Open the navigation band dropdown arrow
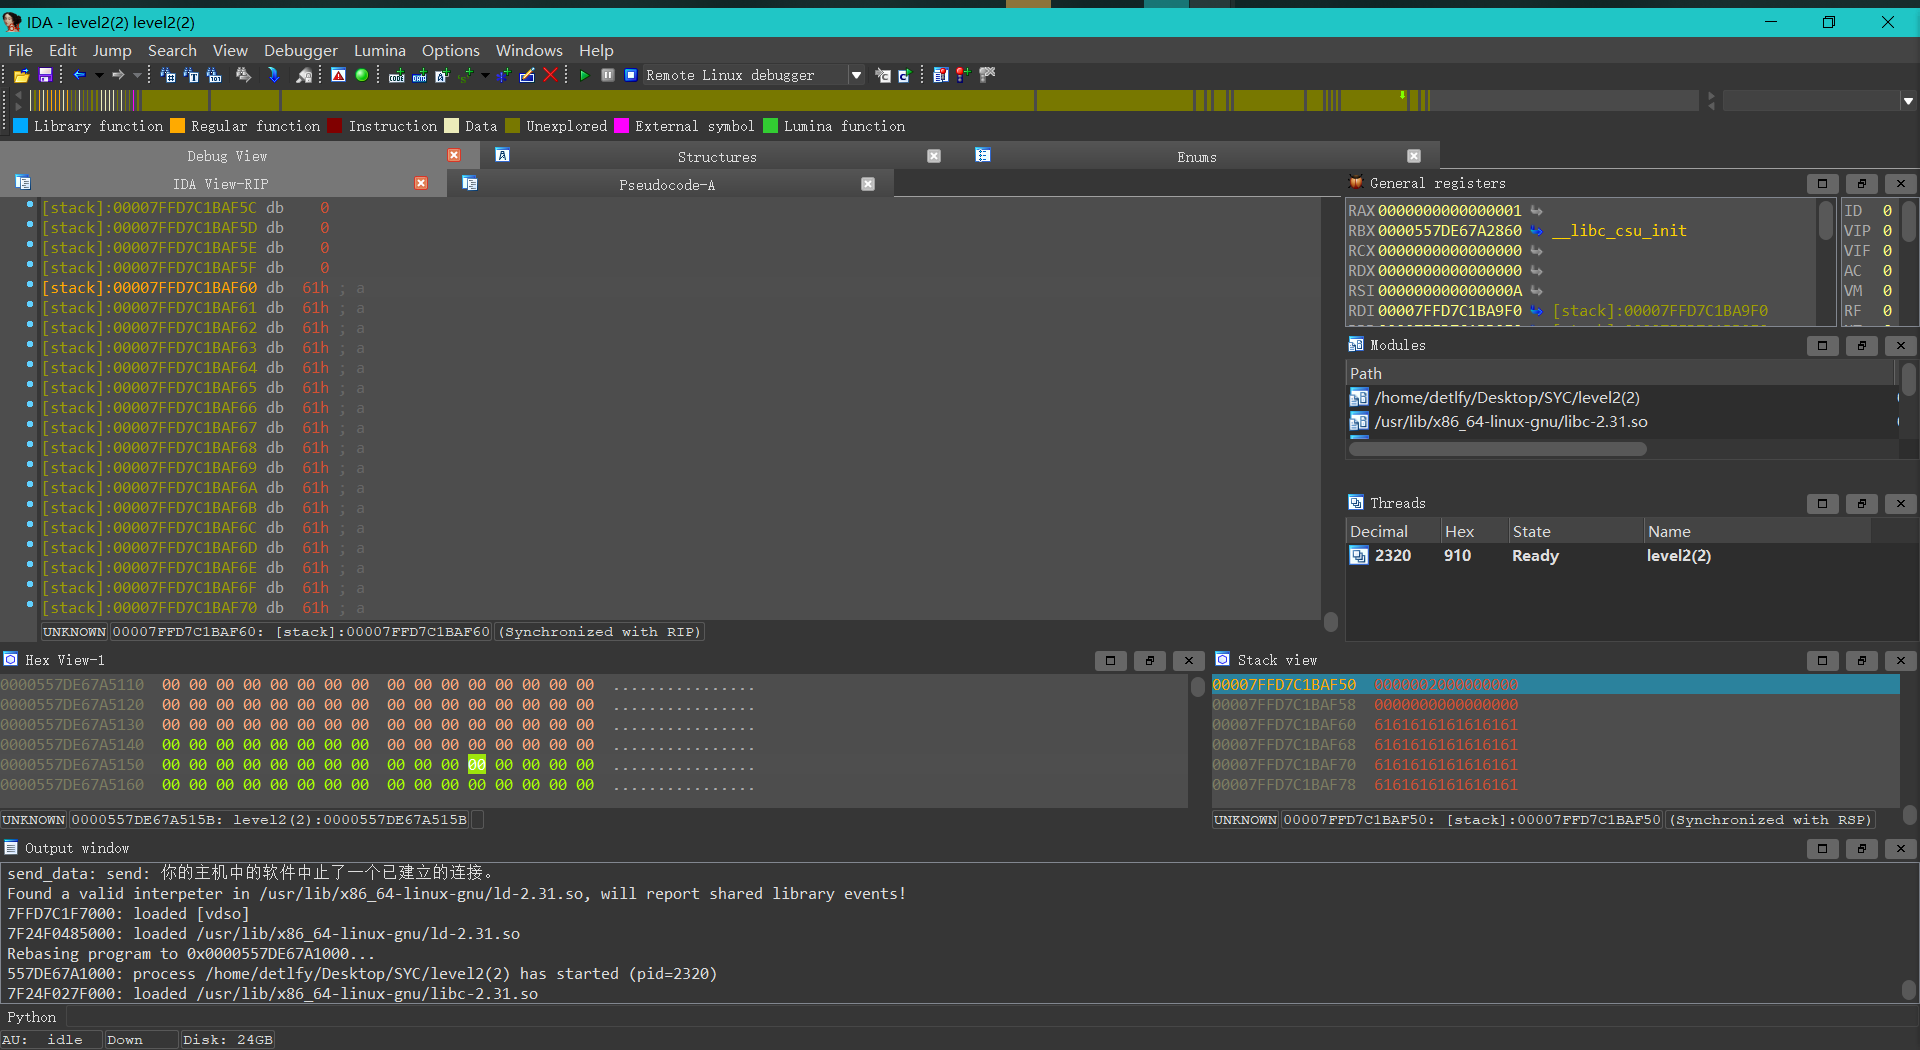The height and width of the screenshot is (1050, 1920). 1908,101
